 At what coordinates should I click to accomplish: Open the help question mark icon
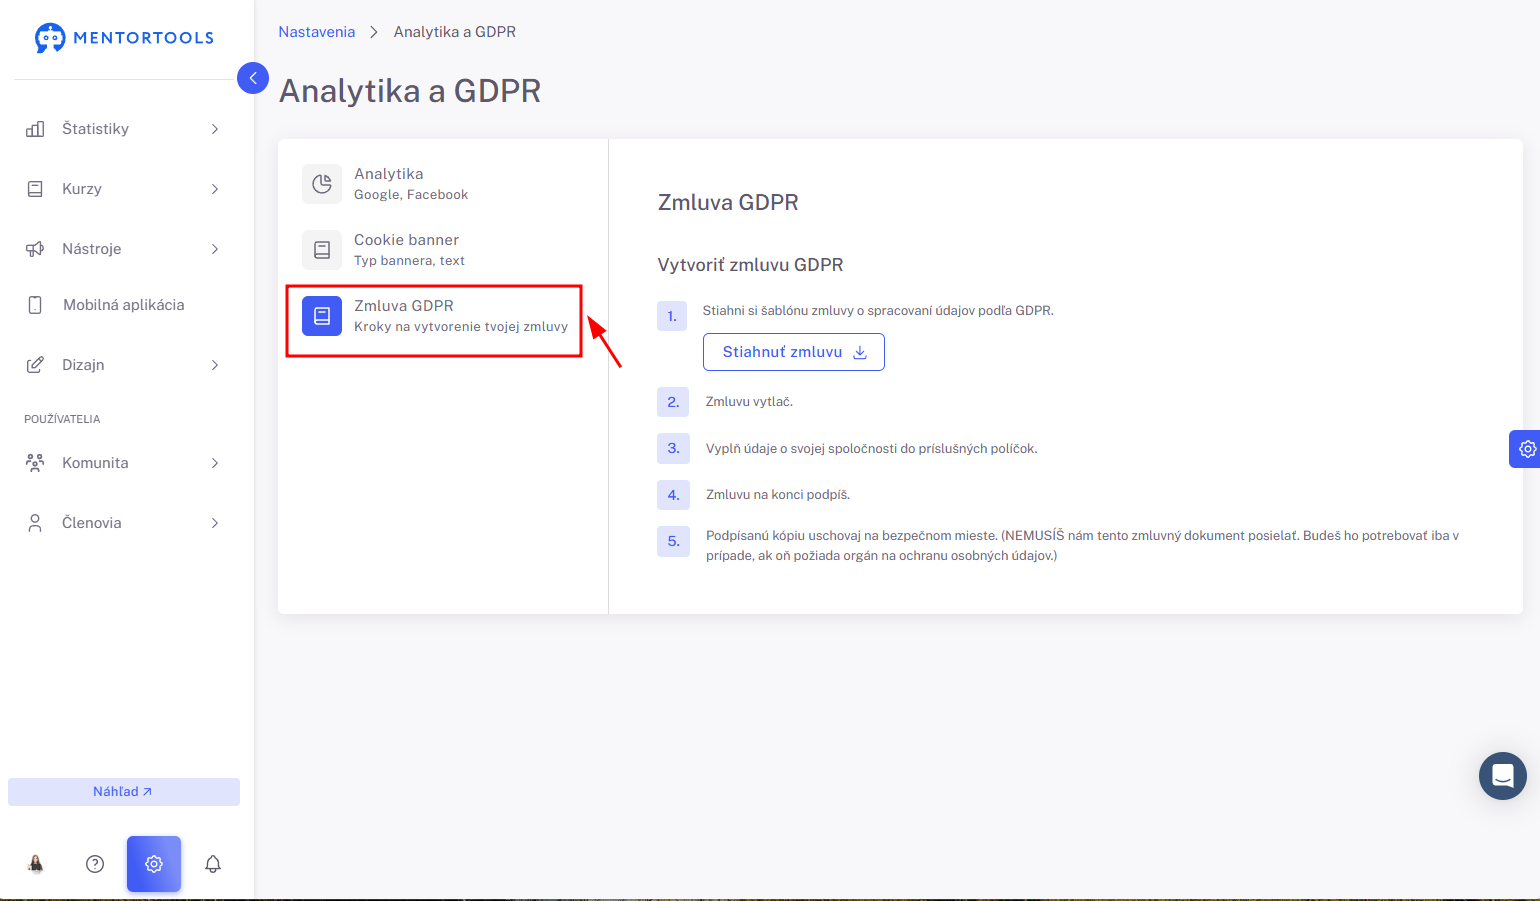tap(95, 864)
